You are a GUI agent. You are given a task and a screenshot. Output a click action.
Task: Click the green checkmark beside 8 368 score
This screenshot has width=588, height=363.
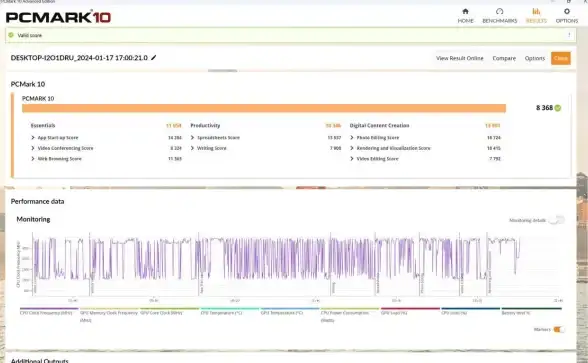pyautogui.click(x=558, y=108)
